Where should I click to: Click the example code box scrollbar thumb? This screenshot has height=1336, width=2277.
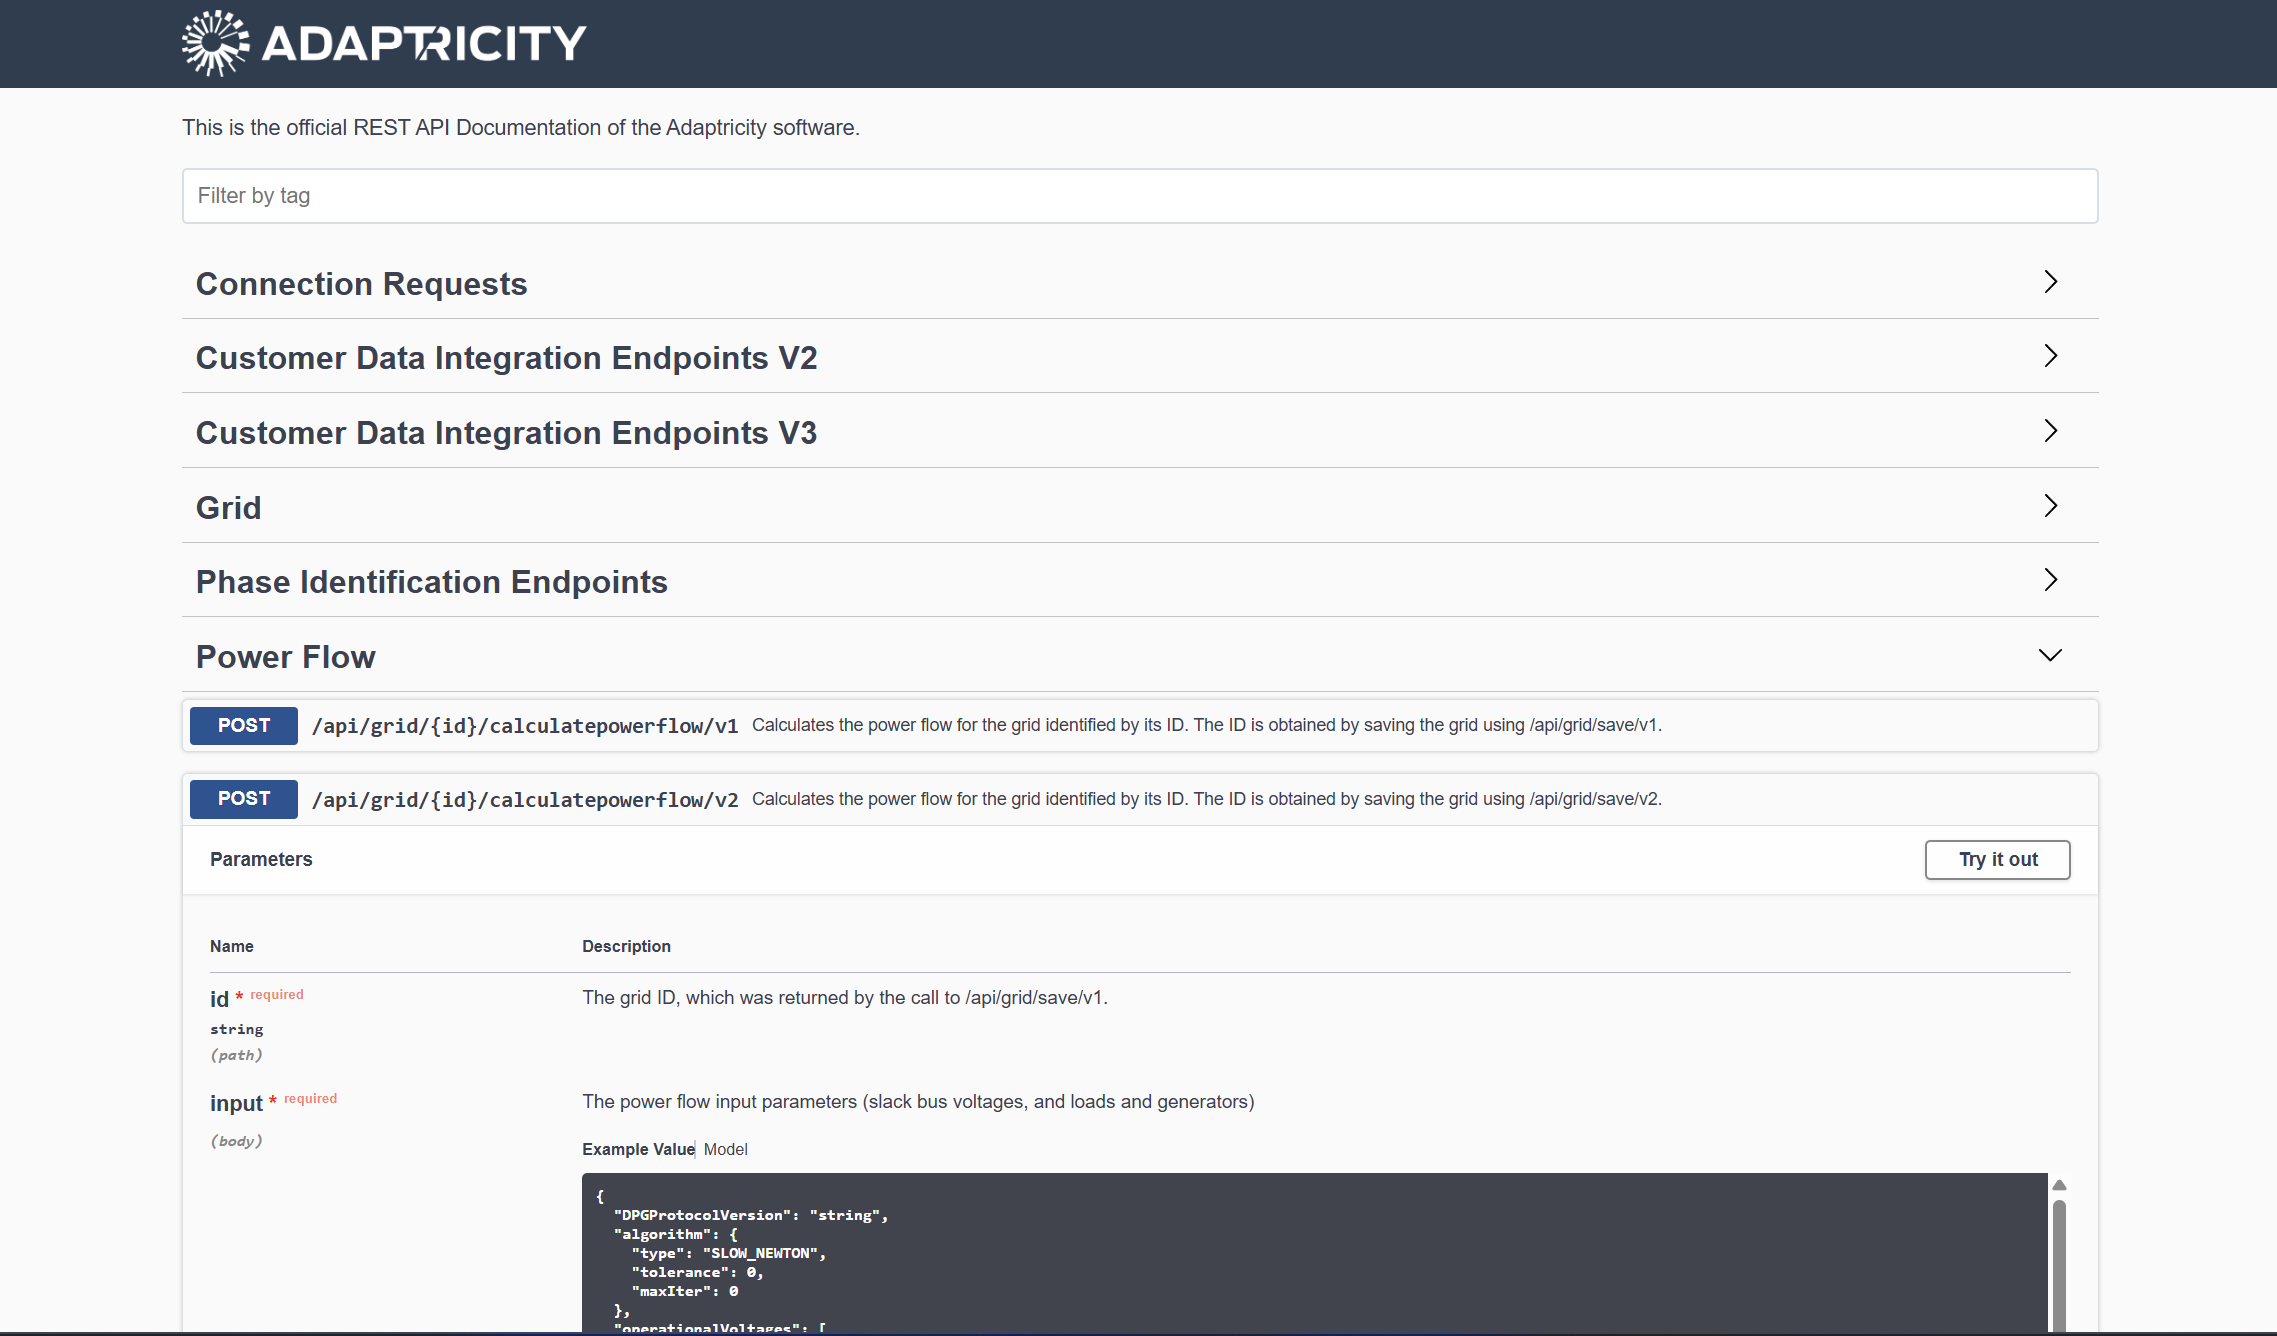pos(2059,1265)
